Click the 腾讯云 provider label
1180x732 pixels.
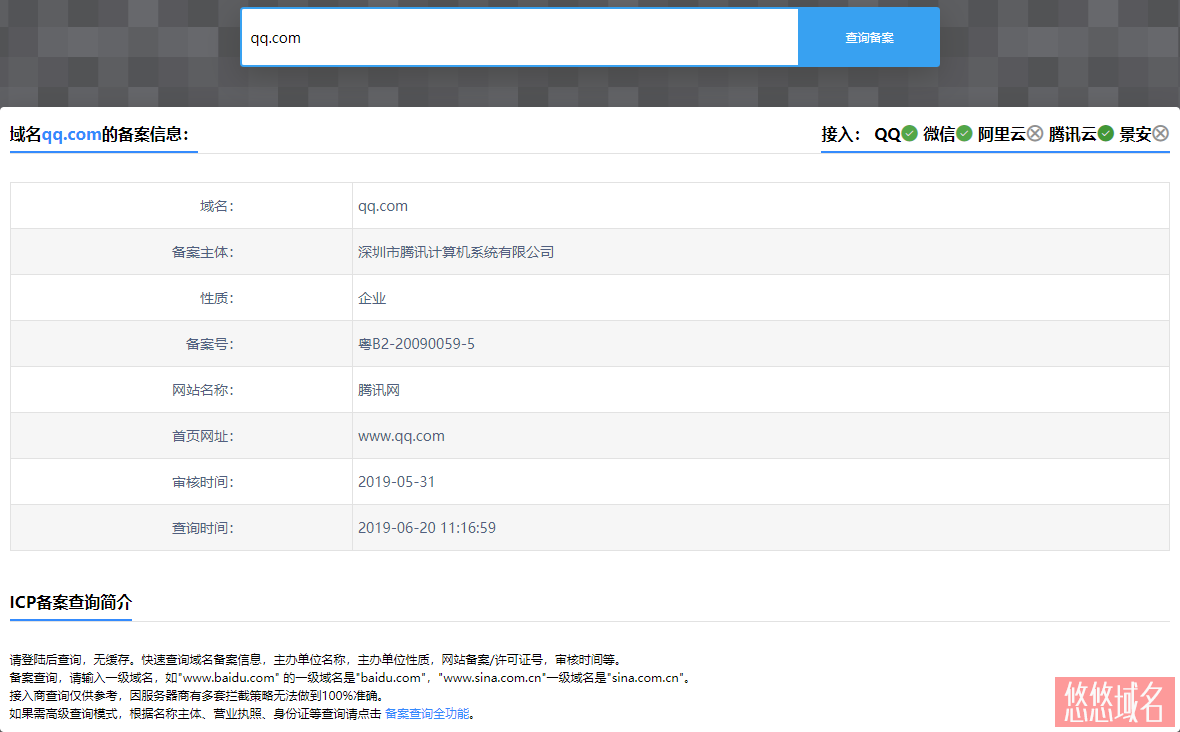1072,135
